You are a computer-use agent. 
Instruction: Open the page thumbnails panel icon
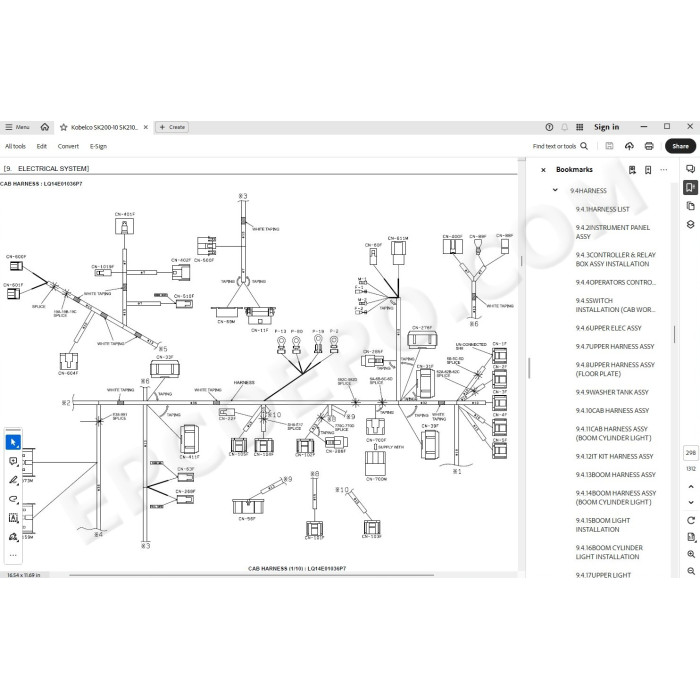tap(690, 206)
